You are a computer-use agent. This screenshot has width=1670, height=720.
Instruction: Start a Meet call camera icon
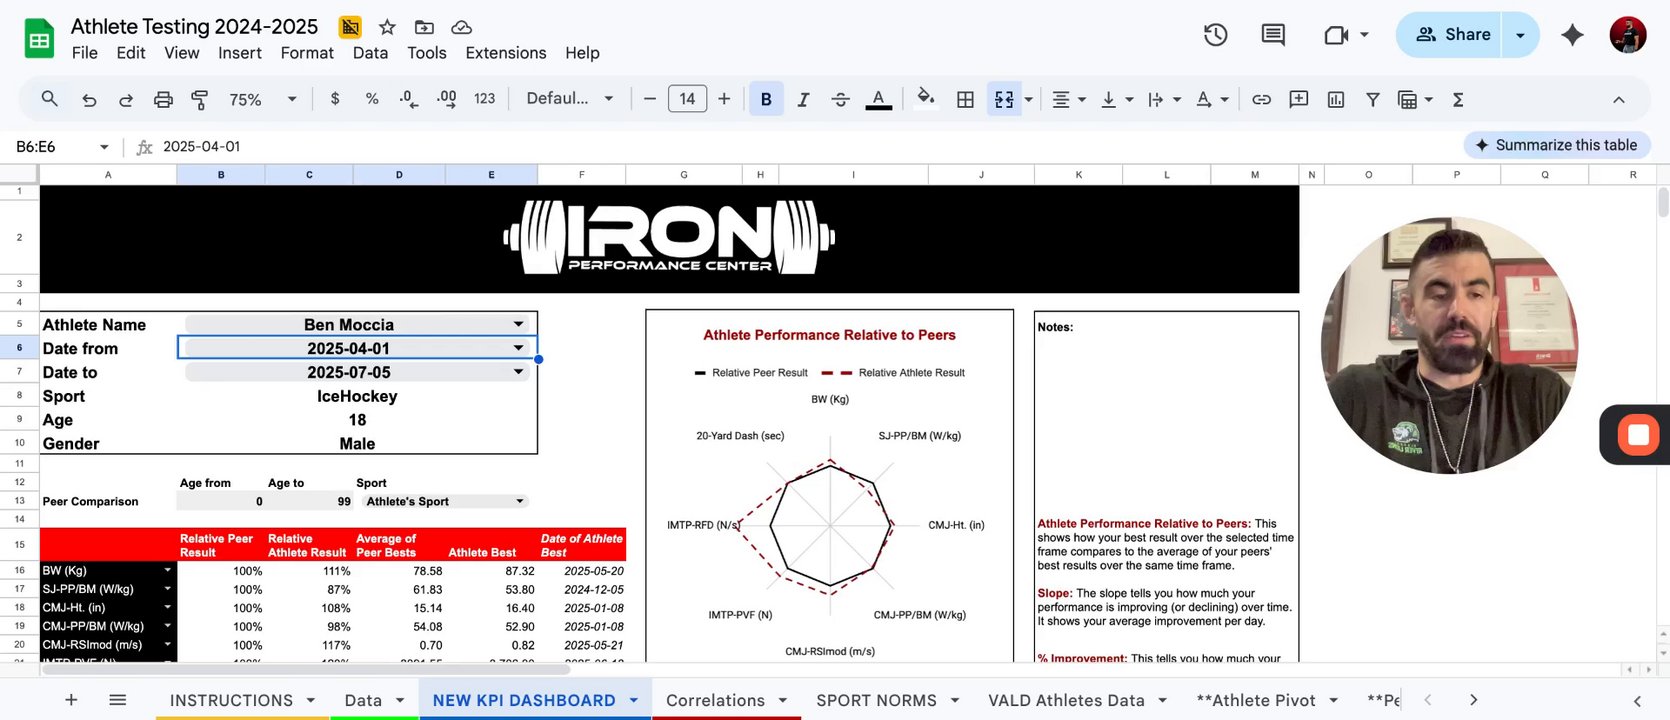(x=1336, y=35)
